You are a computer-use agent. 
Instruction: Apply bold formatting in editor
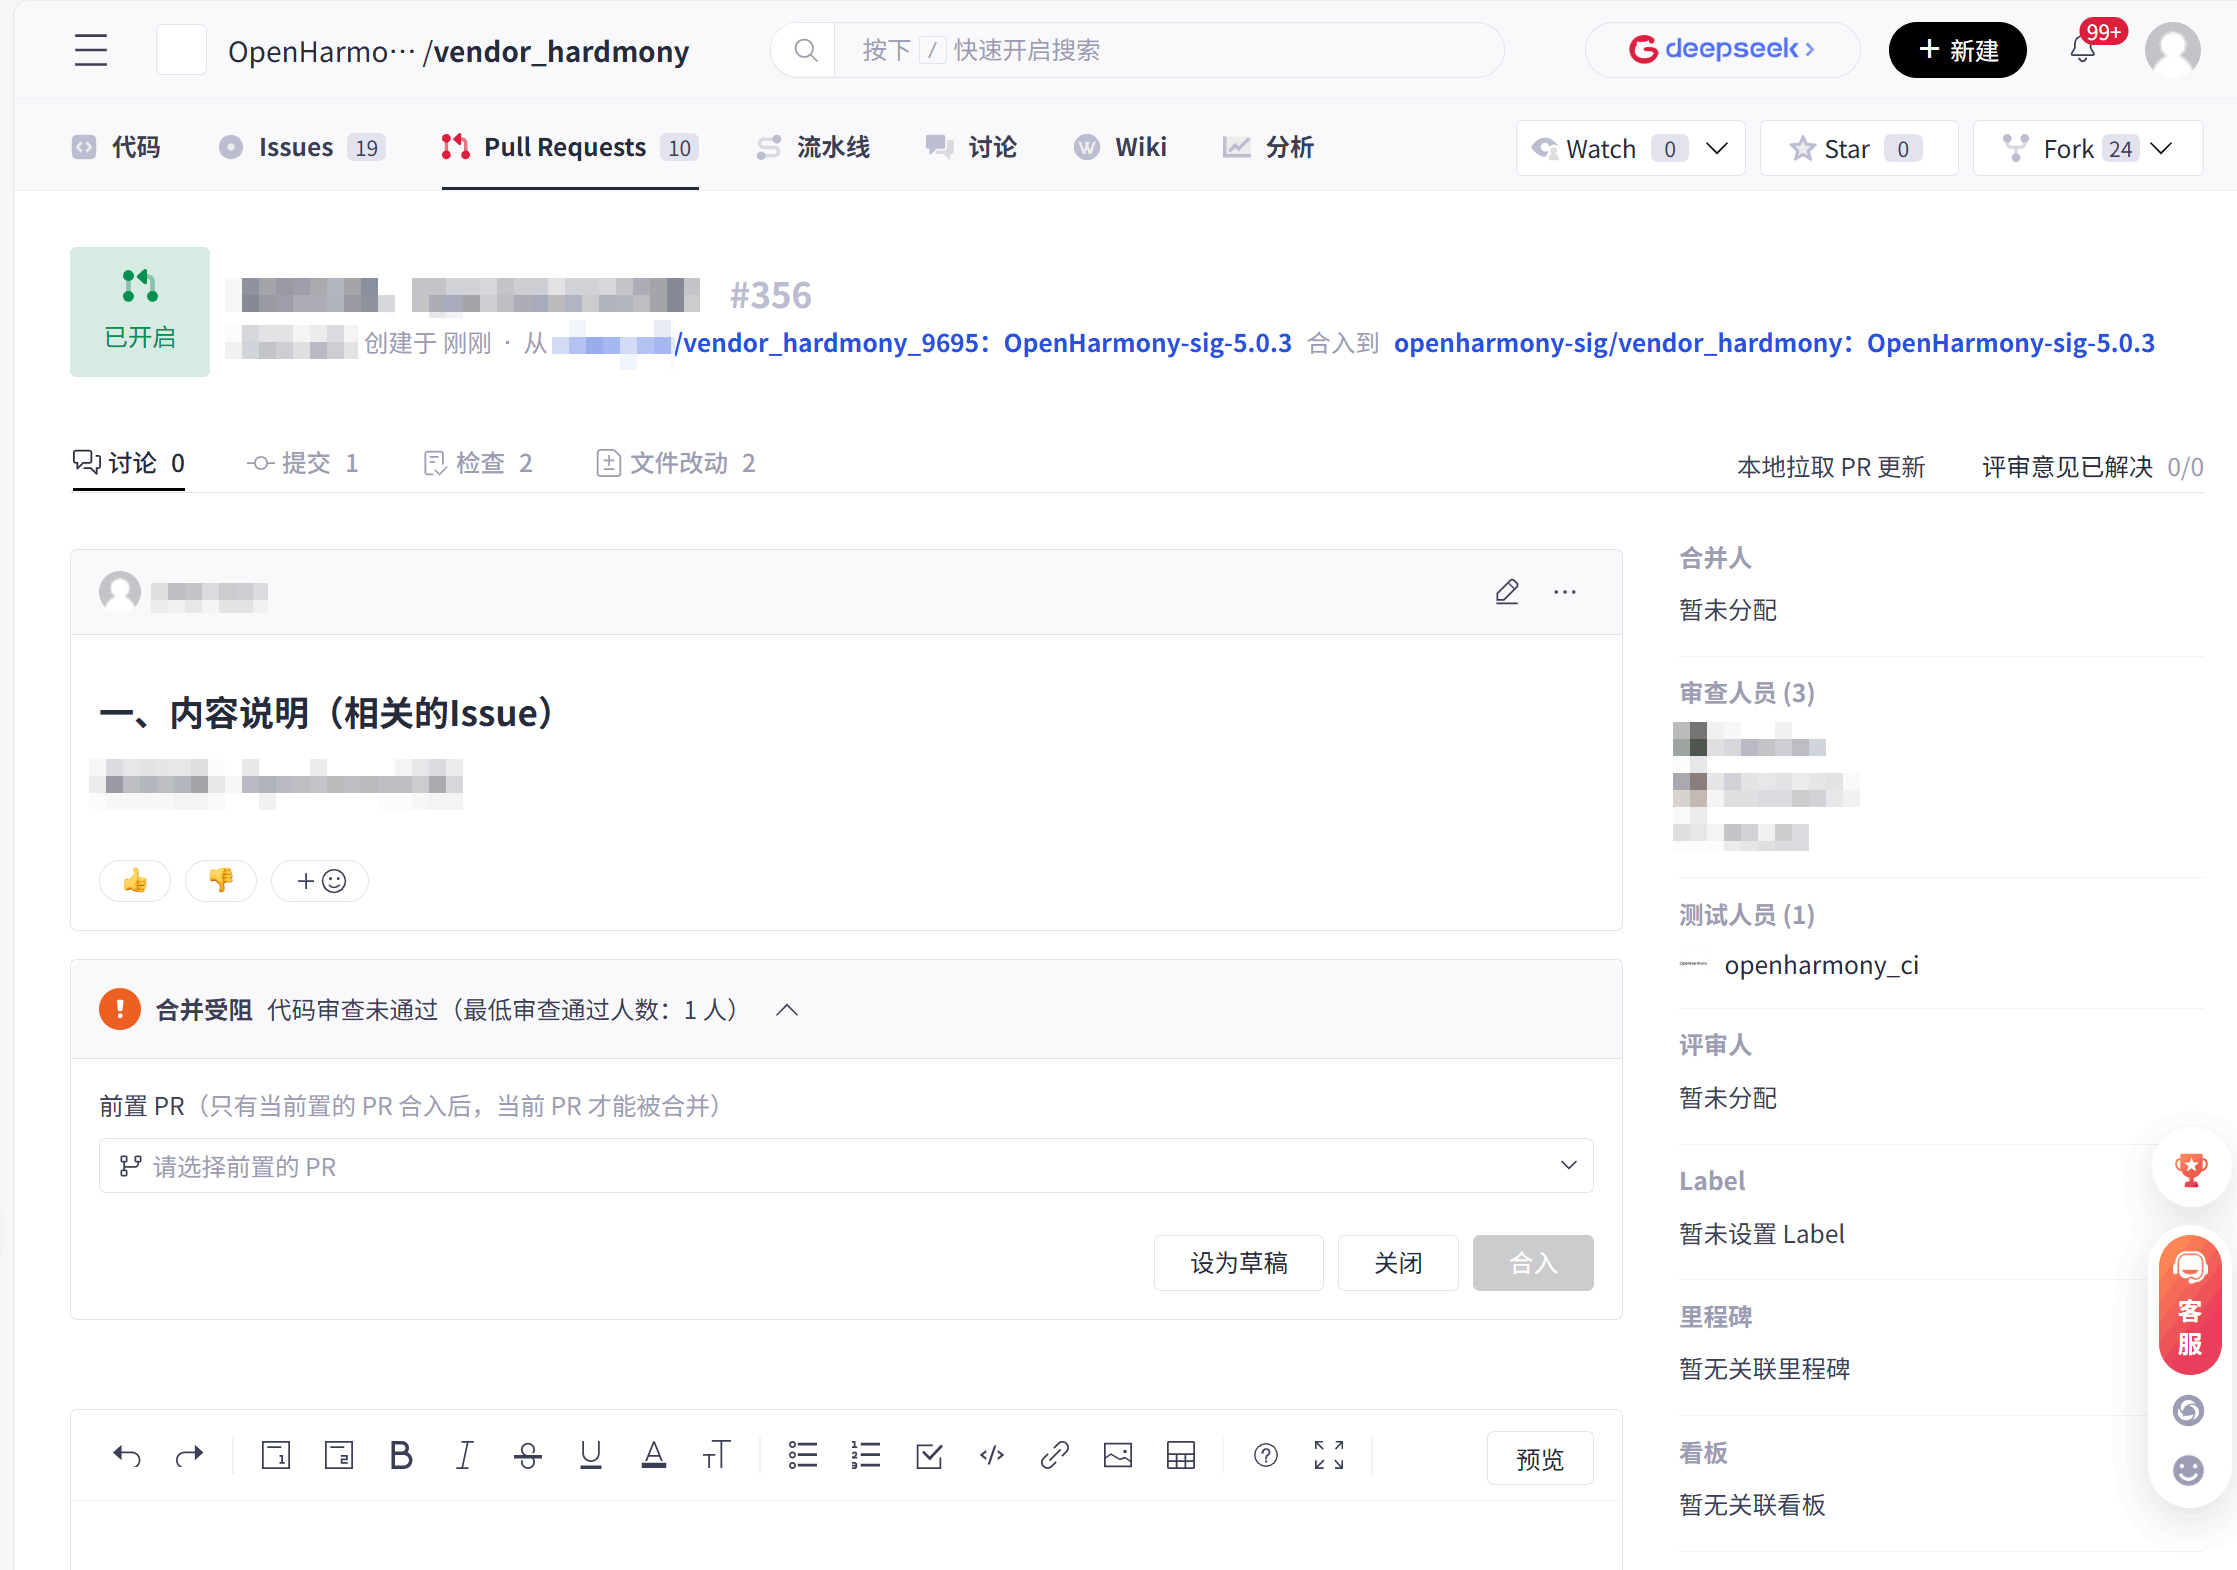coord(401,1456)
